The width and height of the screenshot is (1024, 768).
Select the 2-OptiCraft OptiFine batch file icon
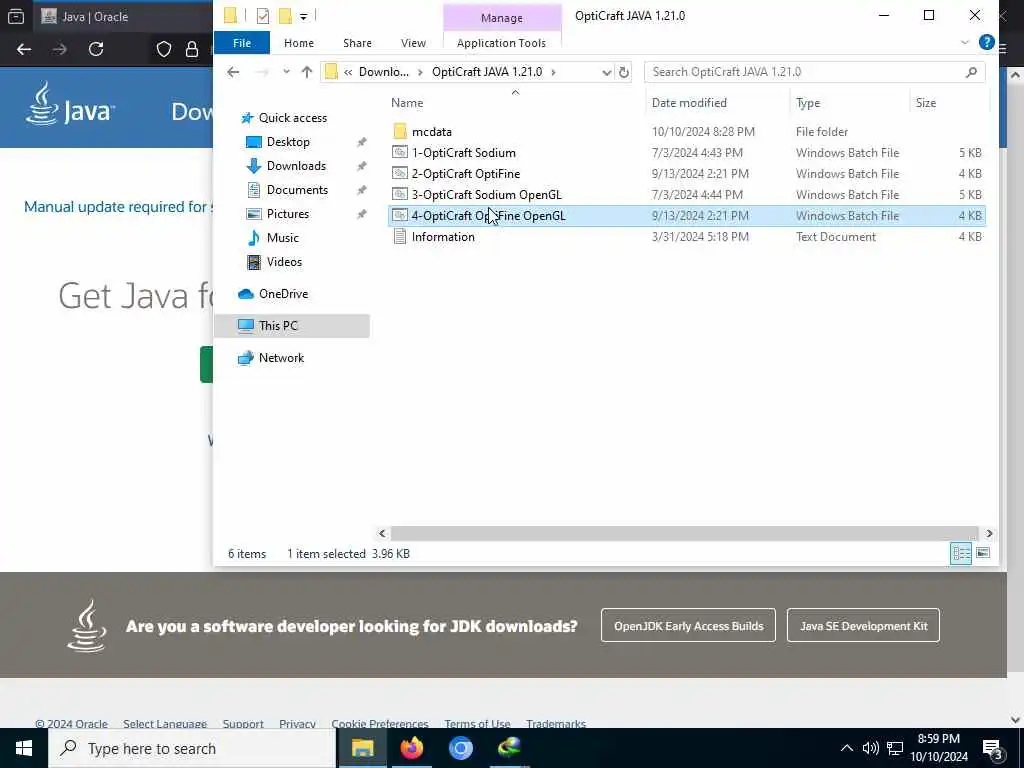pos(400,173)
